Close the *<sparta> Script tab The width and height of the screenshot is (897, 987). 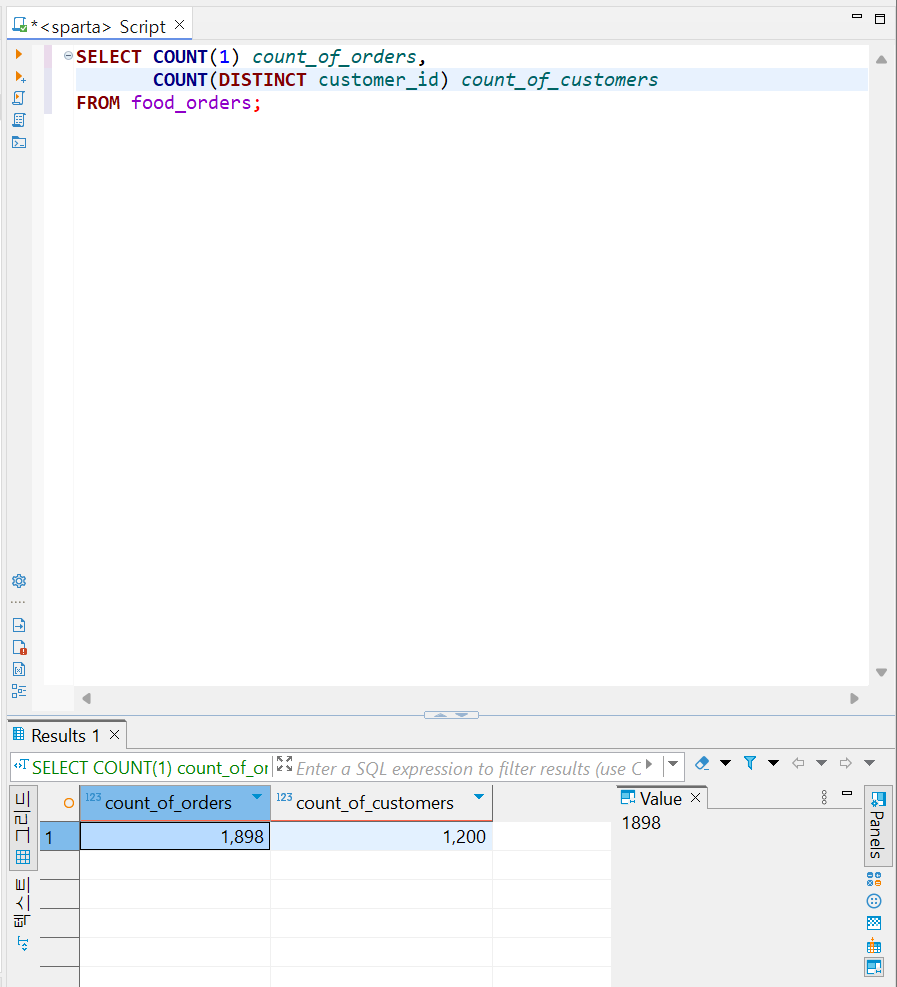tap(179, 25)
